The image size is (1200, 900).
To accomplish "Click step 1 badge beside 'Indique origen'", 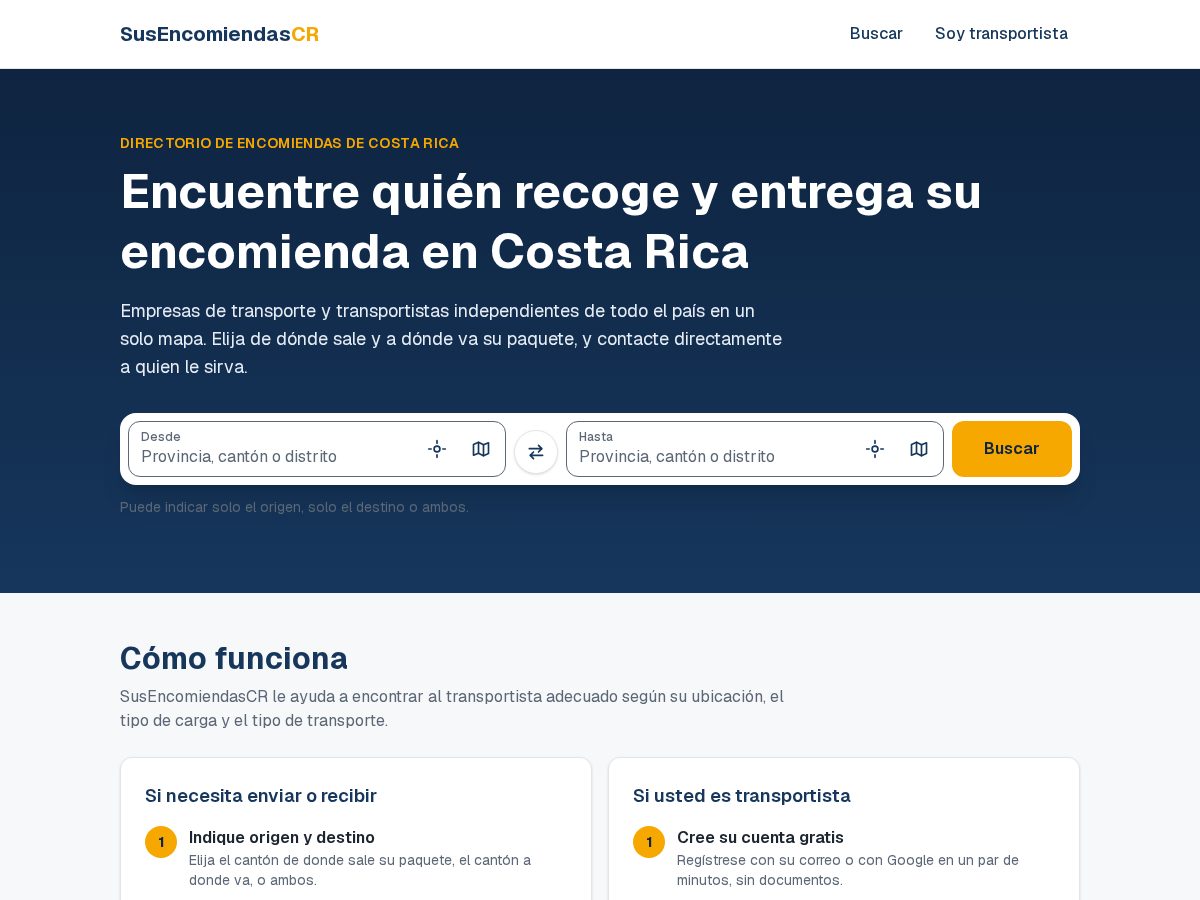I will (x=161, y=842).
